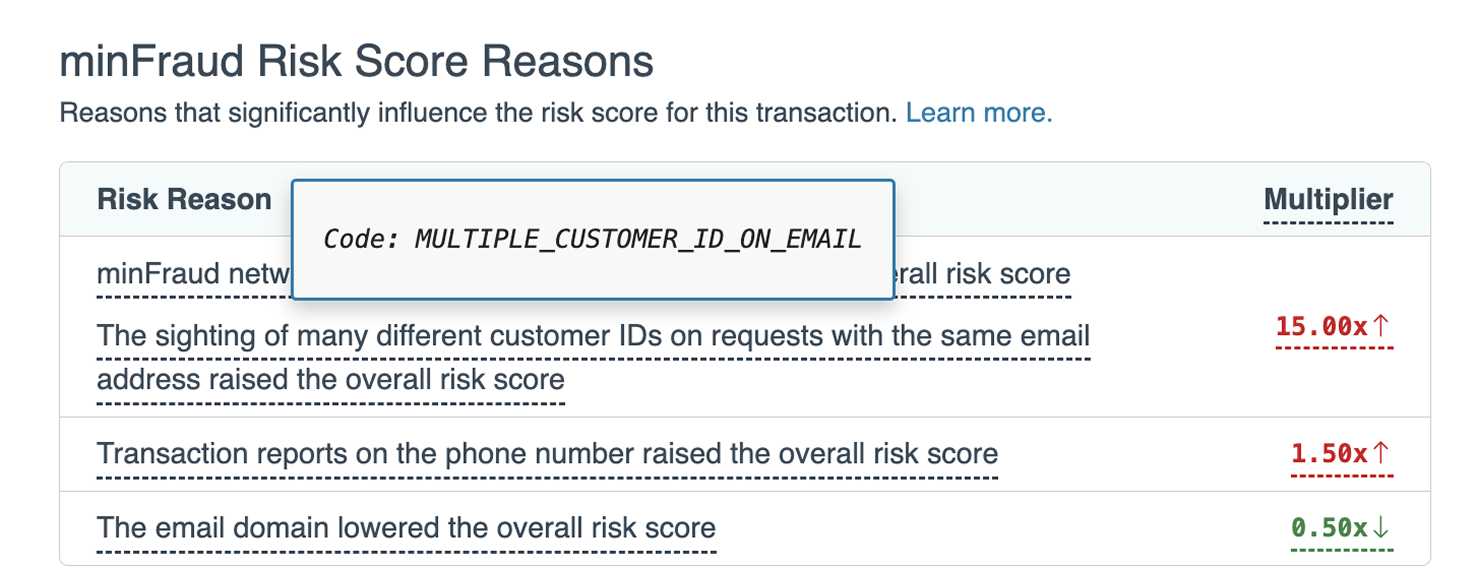The image size is (1478, 581).
Task: Click the "minFraud Risk Score Reasons" heading
Action: [356, 62]
